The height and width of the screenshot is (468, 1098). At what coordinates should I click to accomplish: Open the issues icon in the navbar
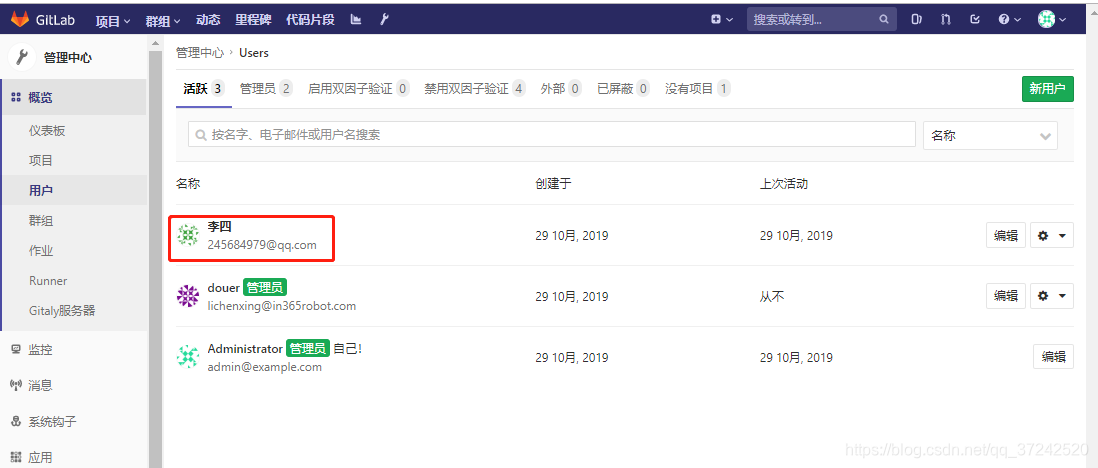pyautogui.click(x=917, y=20)
